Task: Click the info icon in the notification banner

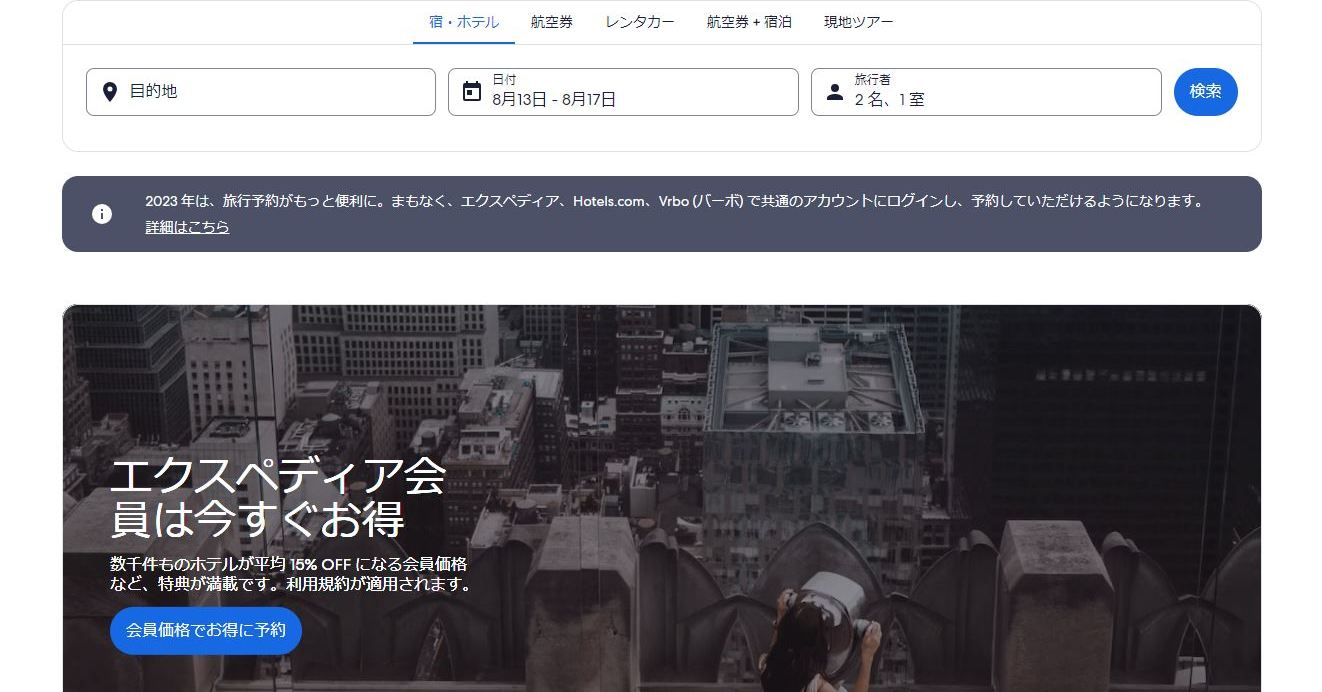Action: [x=102, y=214]
